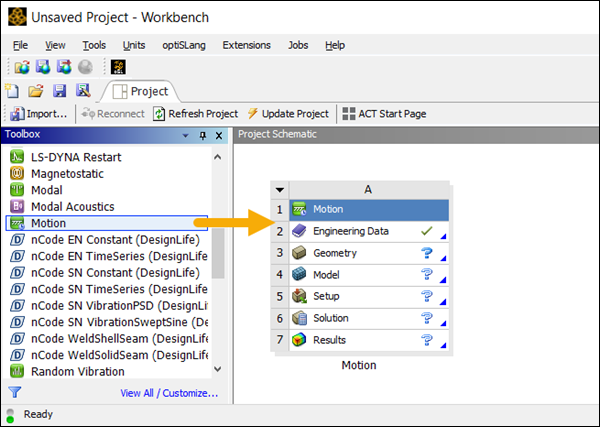
Task: Open the Toolbox panel dropdown arrow
Action: [x=186, y=135]
